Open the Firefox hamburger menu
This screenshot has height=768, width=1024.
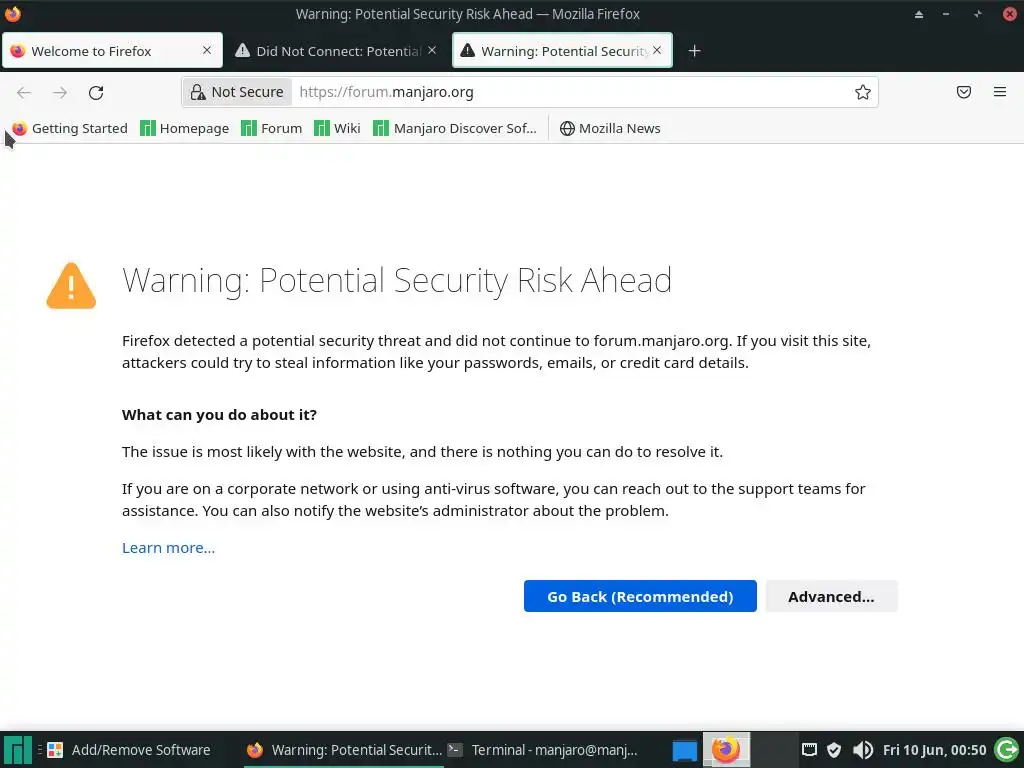pos(1000,92)
